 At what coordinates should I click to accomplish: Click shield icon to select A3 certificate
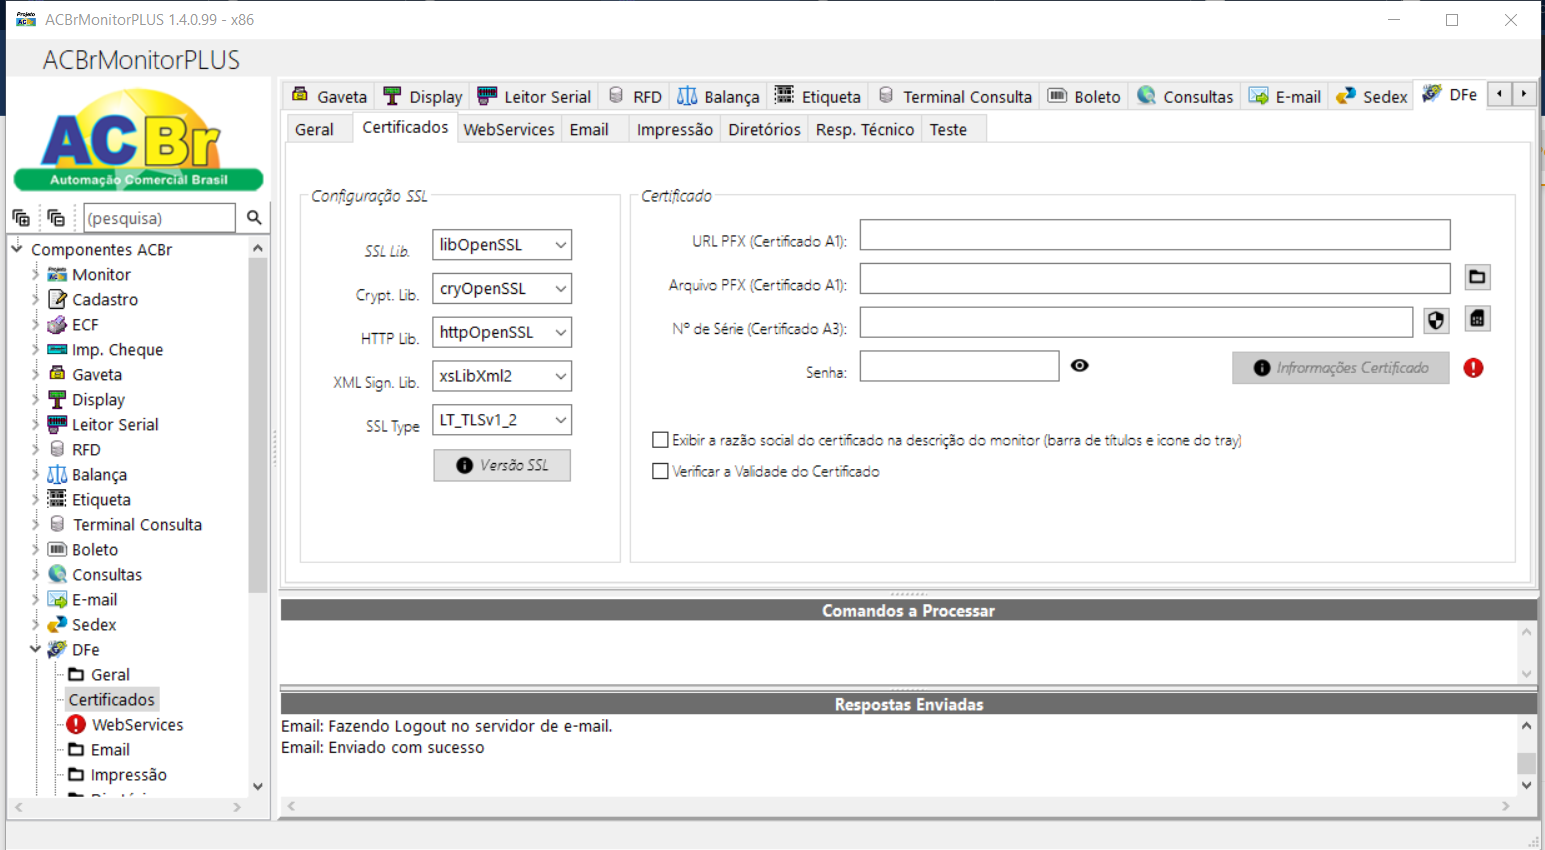(x=1436, y=321)
